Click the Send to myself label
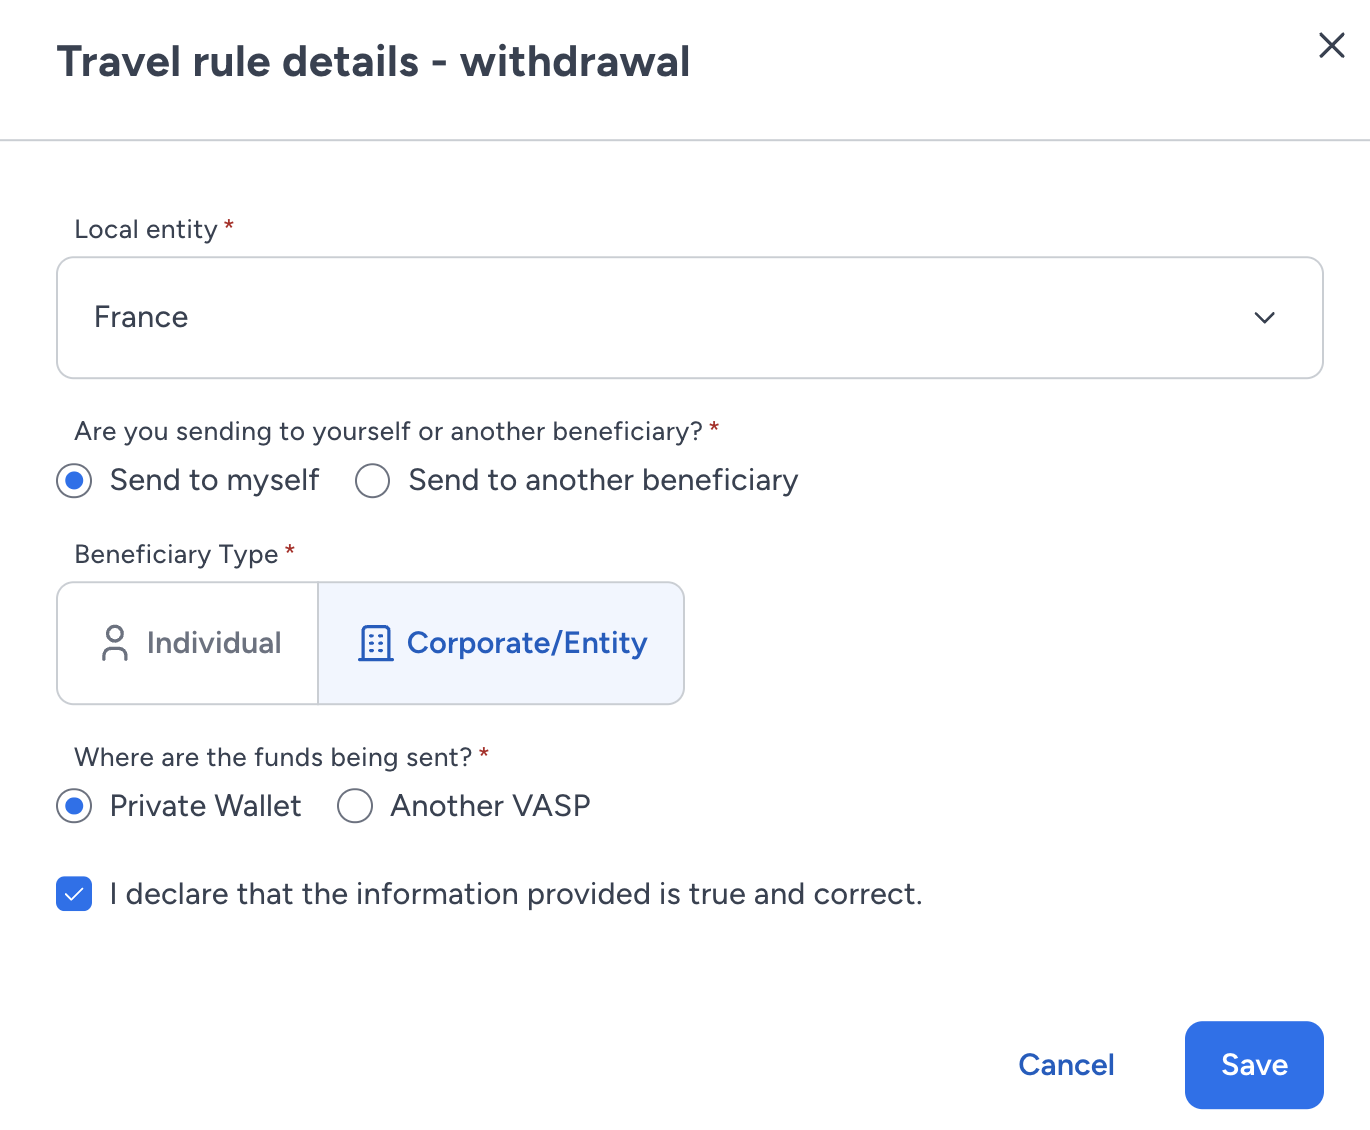Image resolution: width=1370 pixels, height=1130 pixels. (x=215, y=480)
